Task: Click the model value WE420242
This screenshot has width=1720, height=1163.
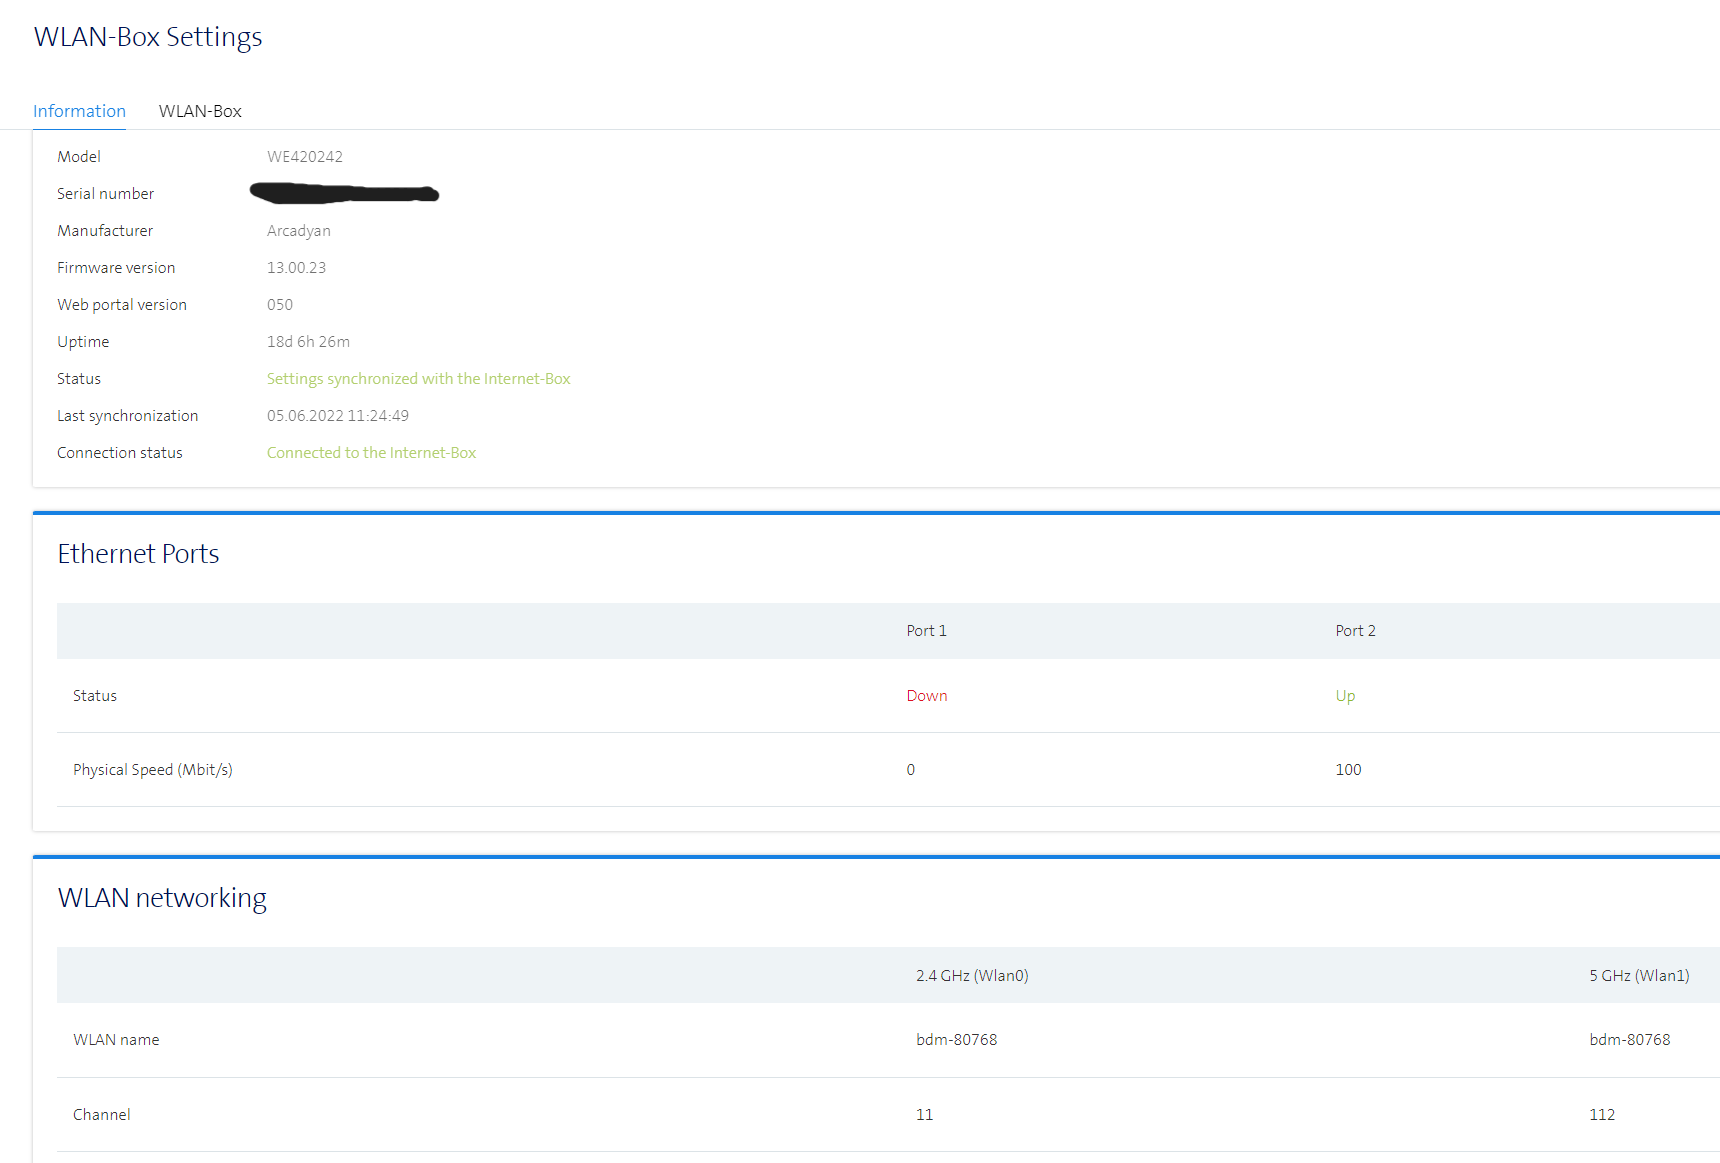Action: [x=304, y=157]
